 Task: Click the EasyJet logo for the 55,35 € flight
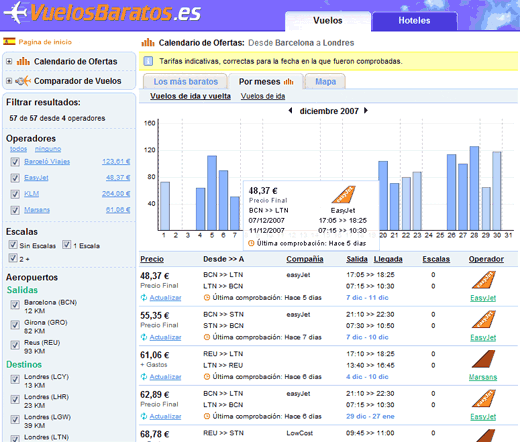tap(483, 319)
